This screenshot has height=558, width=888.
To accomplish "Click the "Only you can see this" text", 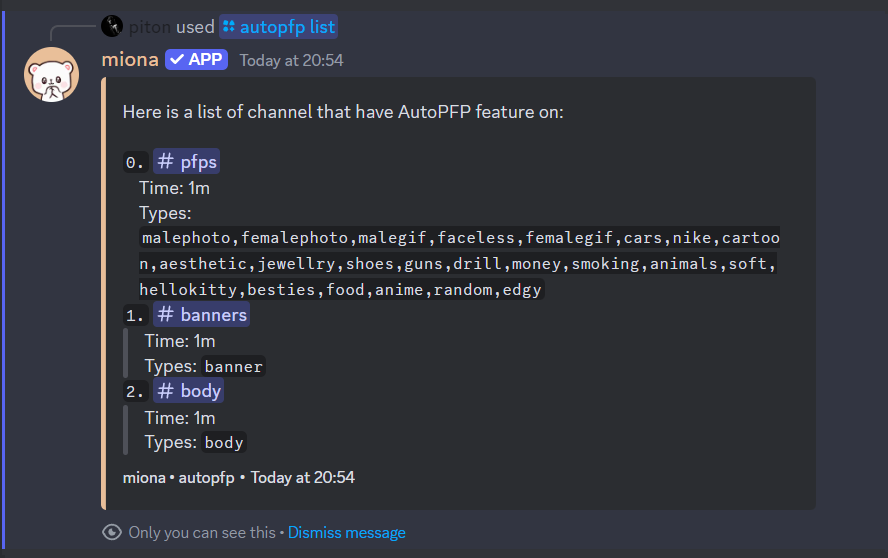I will point(202,533).
